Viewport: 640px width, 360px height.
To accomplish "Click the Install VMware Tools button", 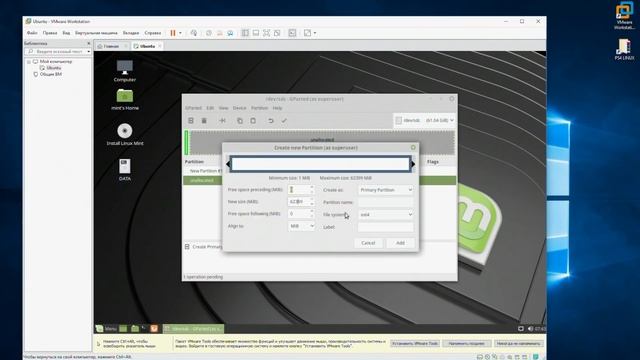I will point(415,344).
